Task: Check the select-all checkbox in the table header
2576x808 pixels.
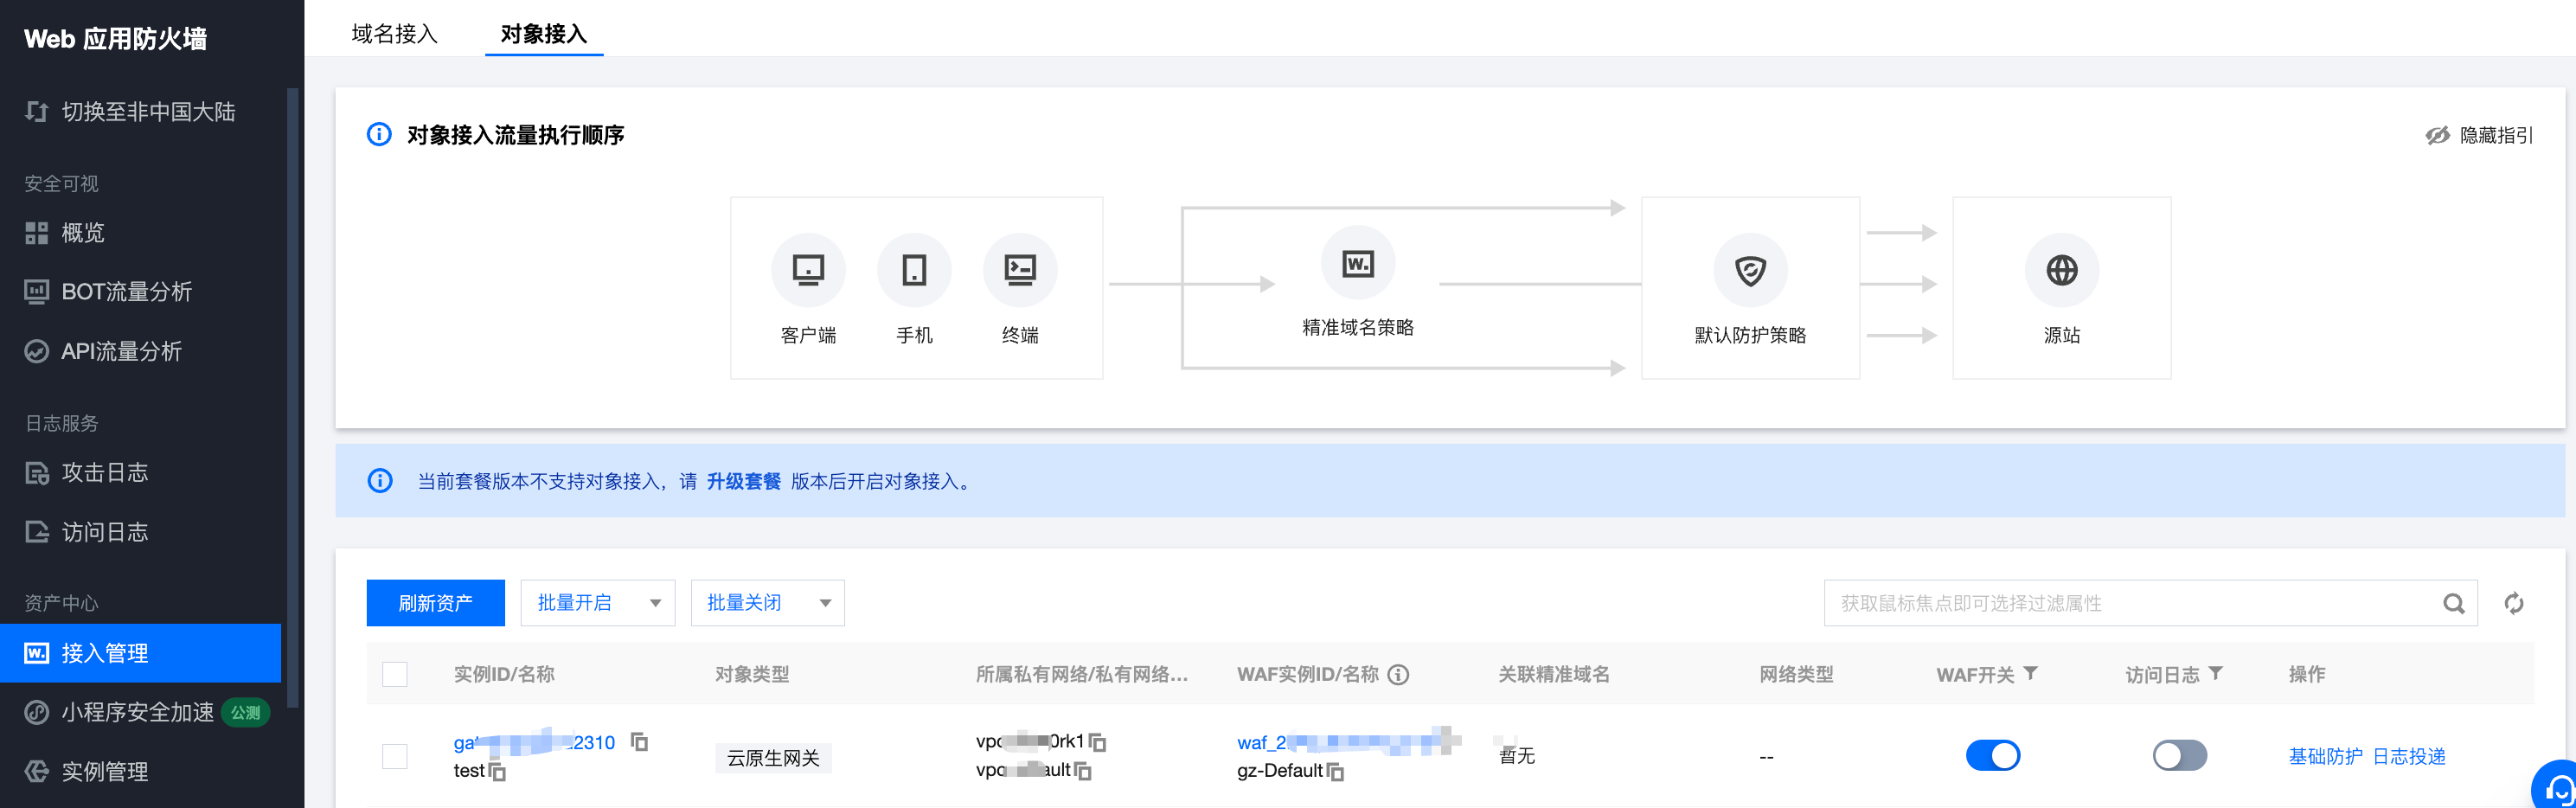Action: 395,675
